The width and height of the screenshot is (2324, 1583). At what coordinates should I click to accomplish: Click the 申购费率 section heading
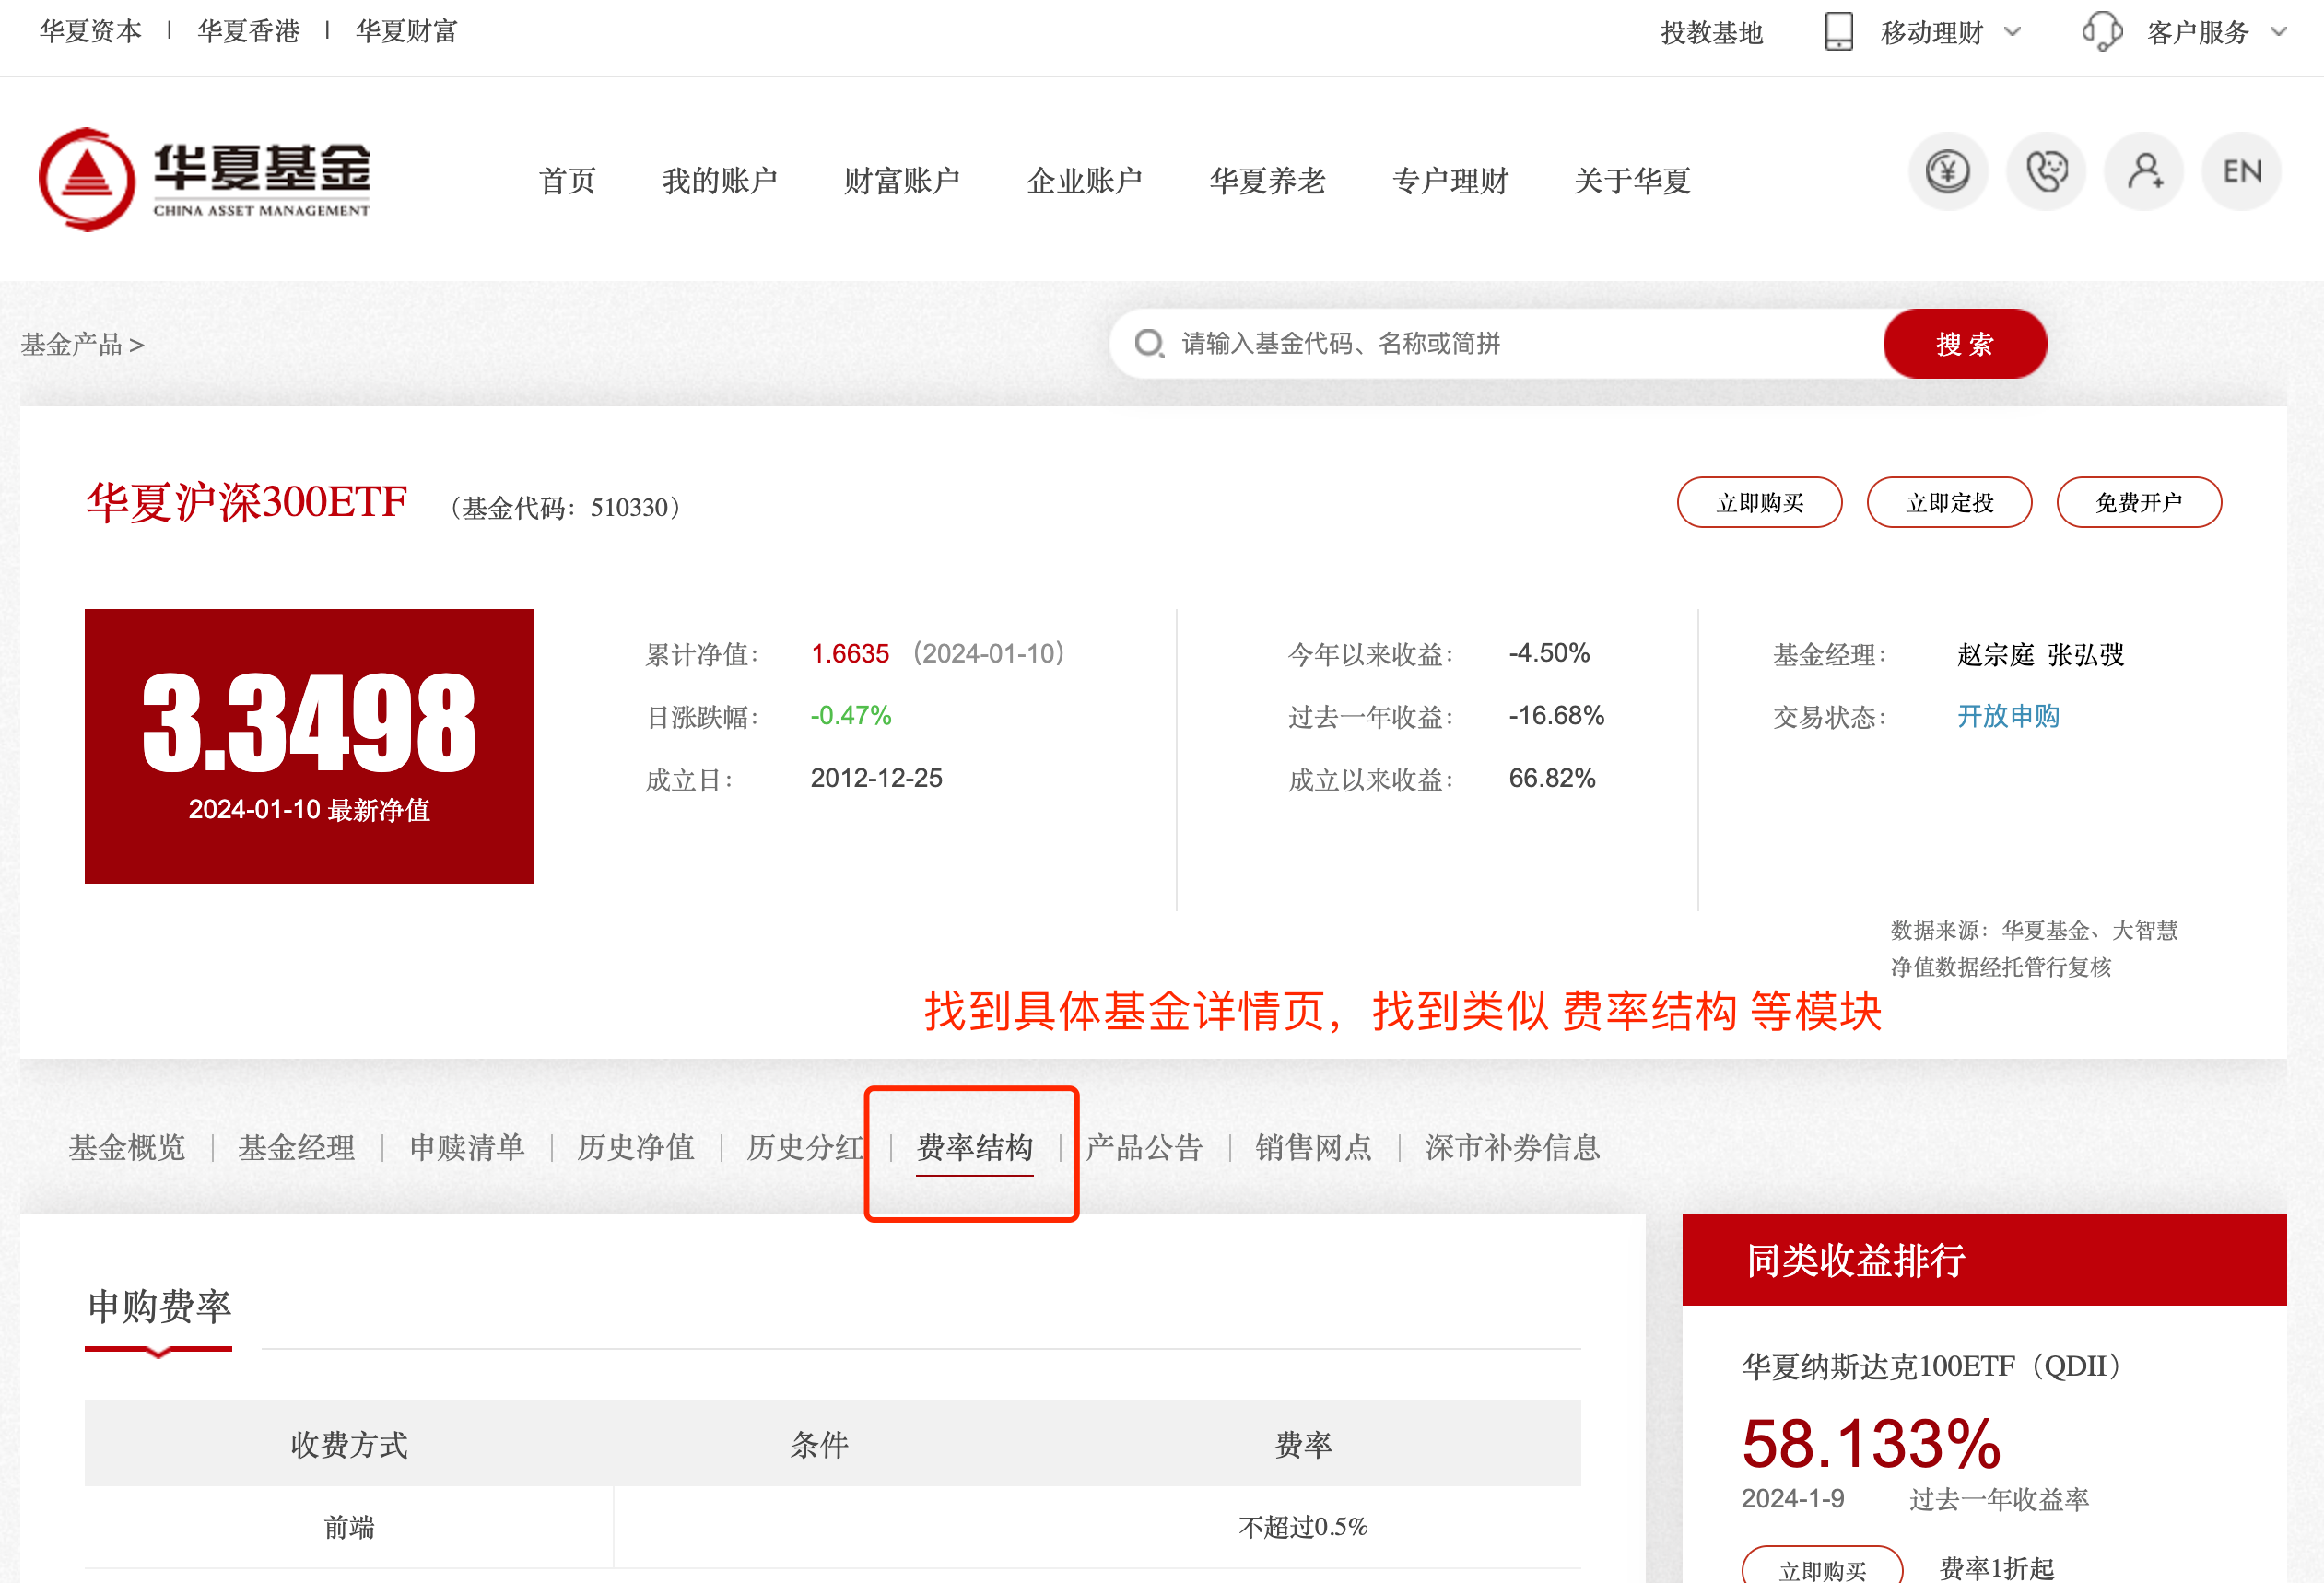tap(159, 1306)
